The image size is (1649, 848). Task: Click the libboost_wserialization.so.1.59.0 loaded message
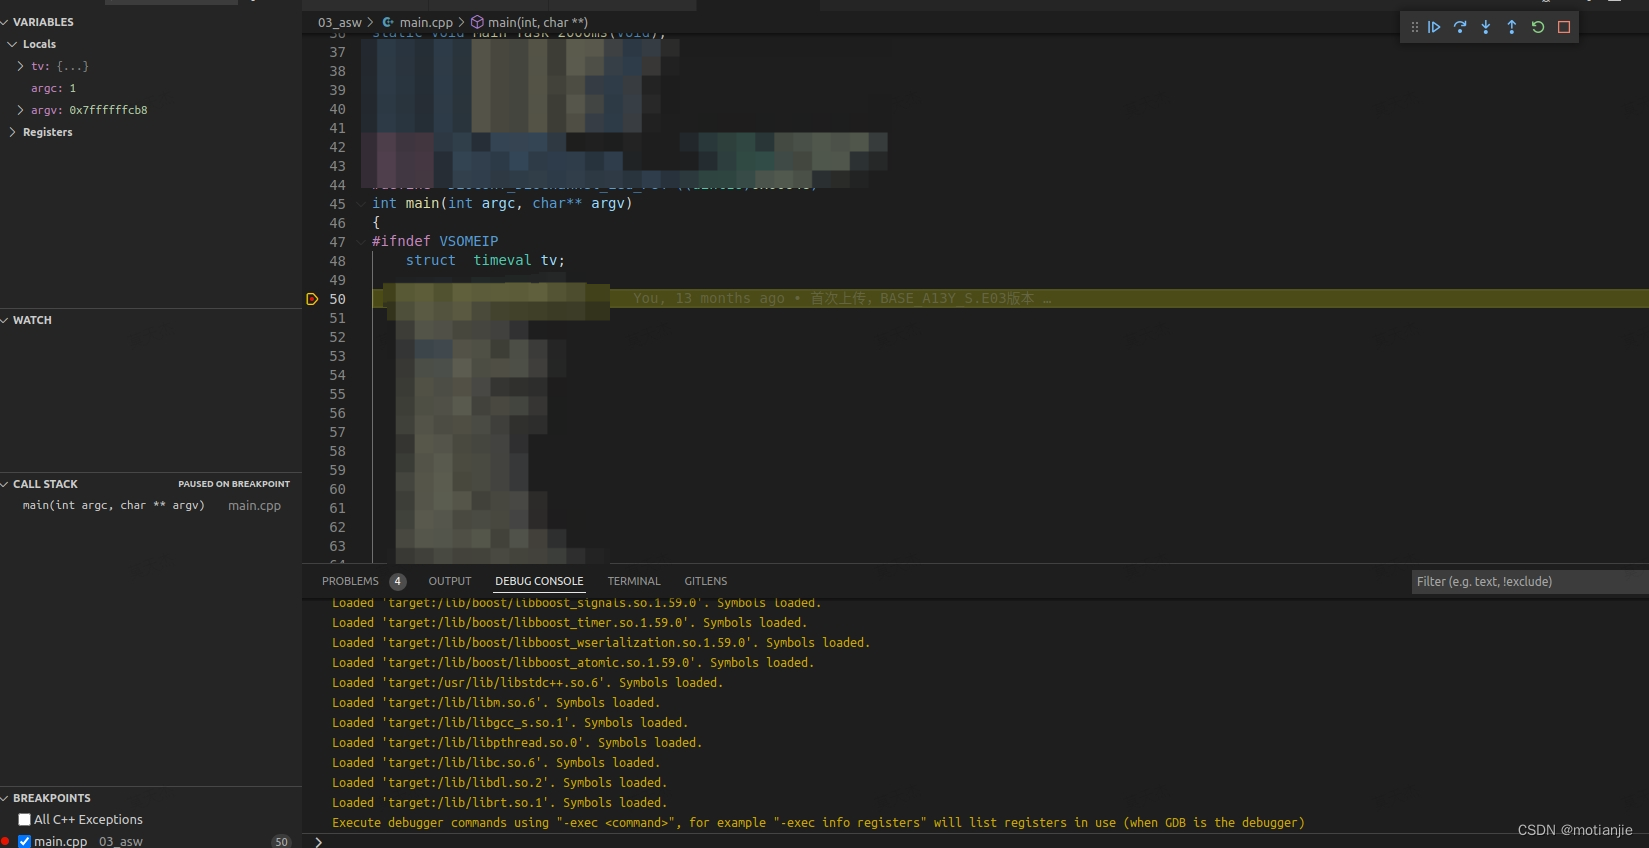(601, 643)
